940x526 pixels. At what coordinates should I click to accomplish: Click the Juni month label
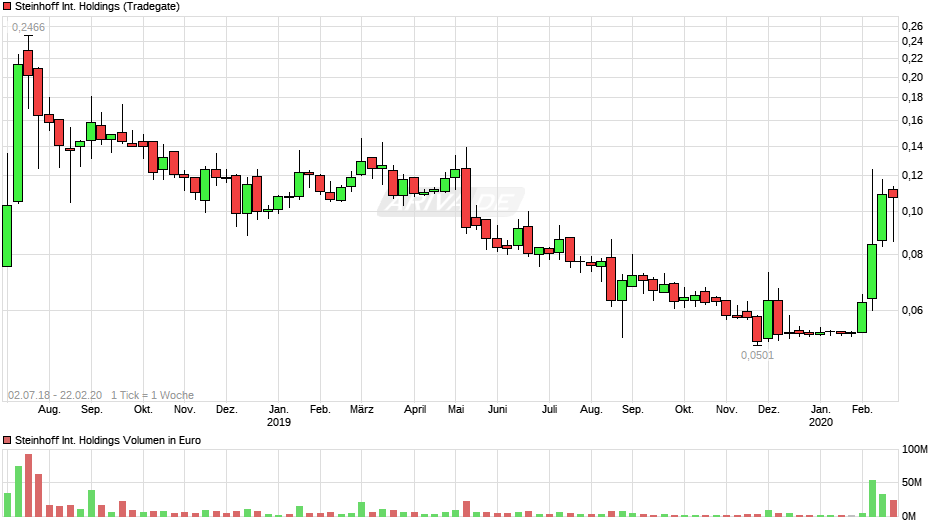(x=498, y=409)
